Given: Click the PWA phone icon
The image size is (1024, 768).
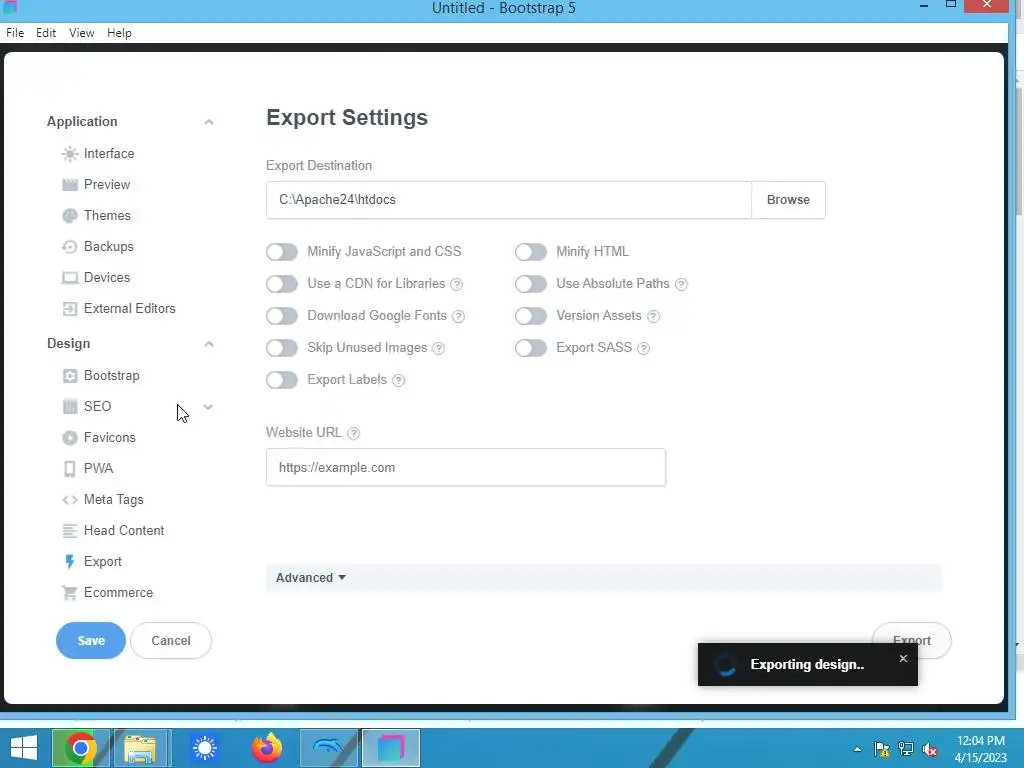Looking at the screenshot, I should [x=69, y=469].
